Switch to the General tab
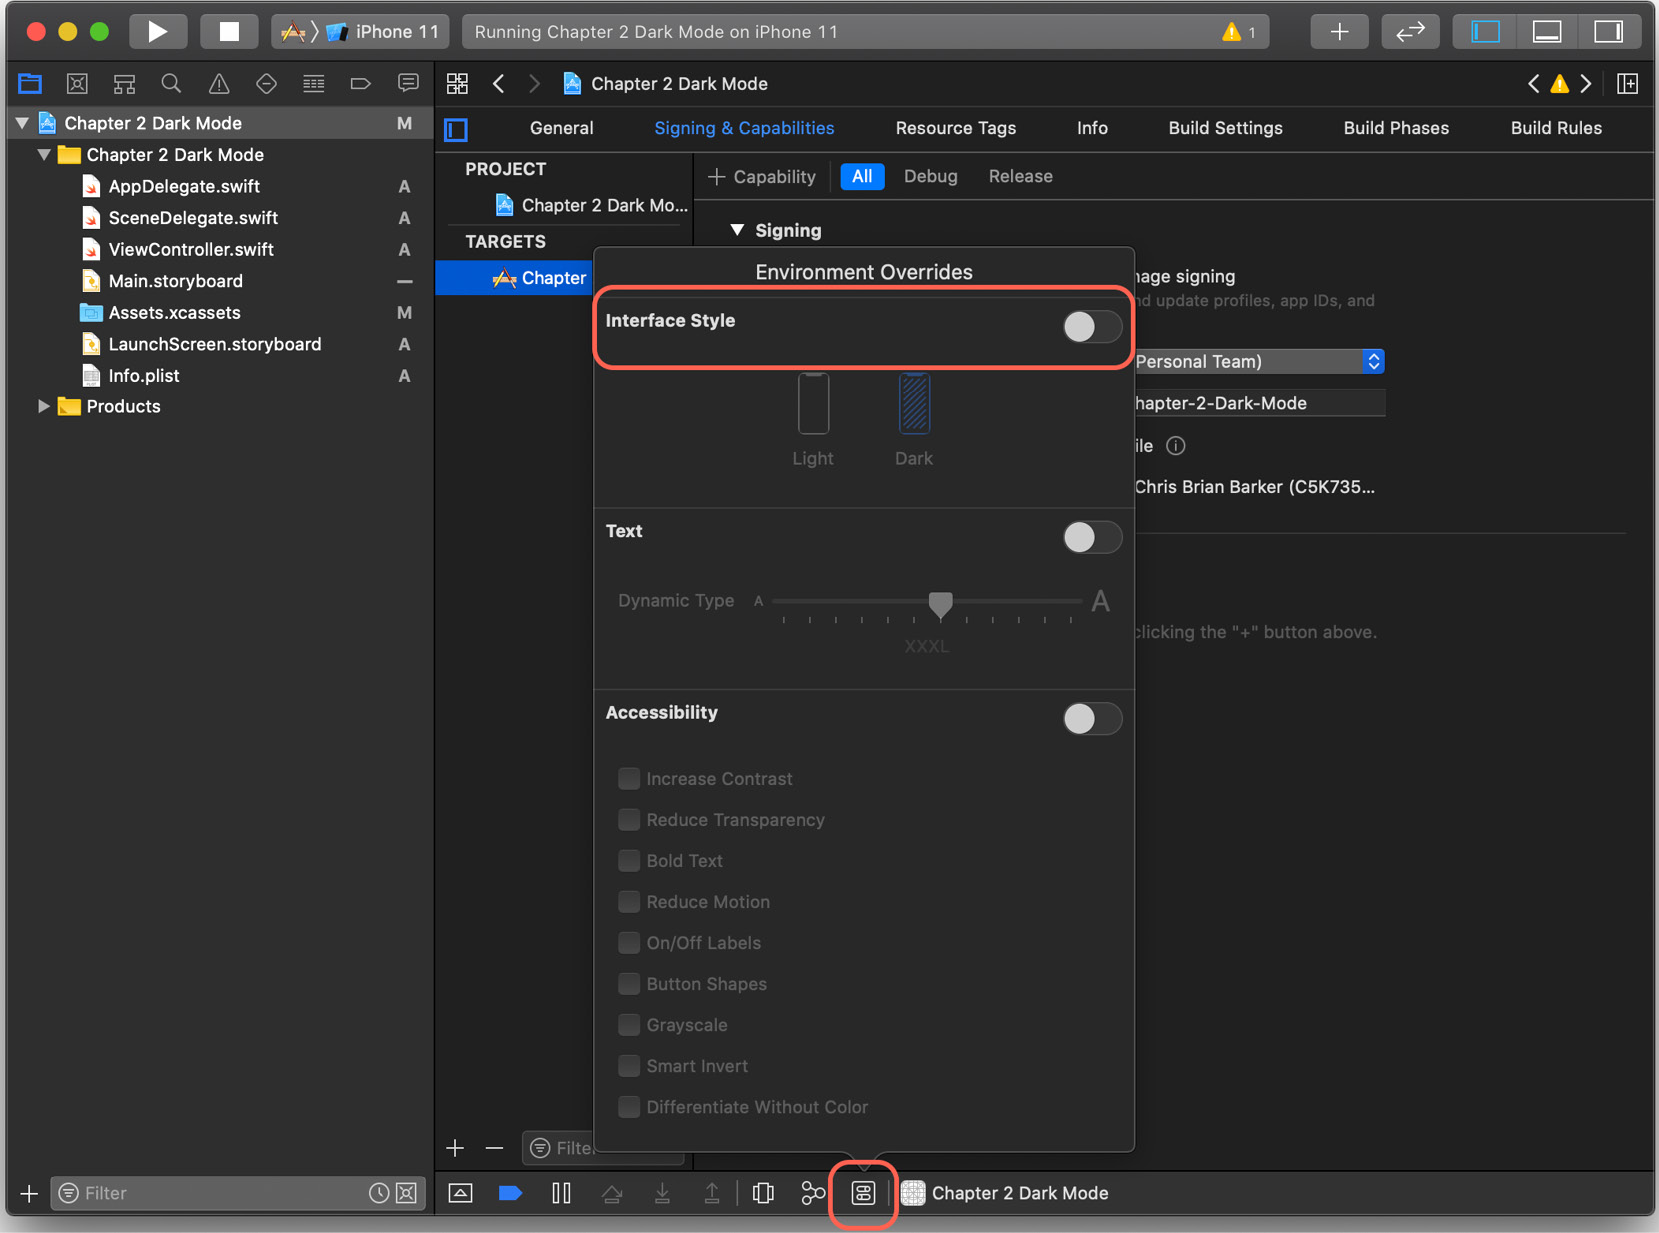This screenshot has width=1659, height=1233. [561, 128]
